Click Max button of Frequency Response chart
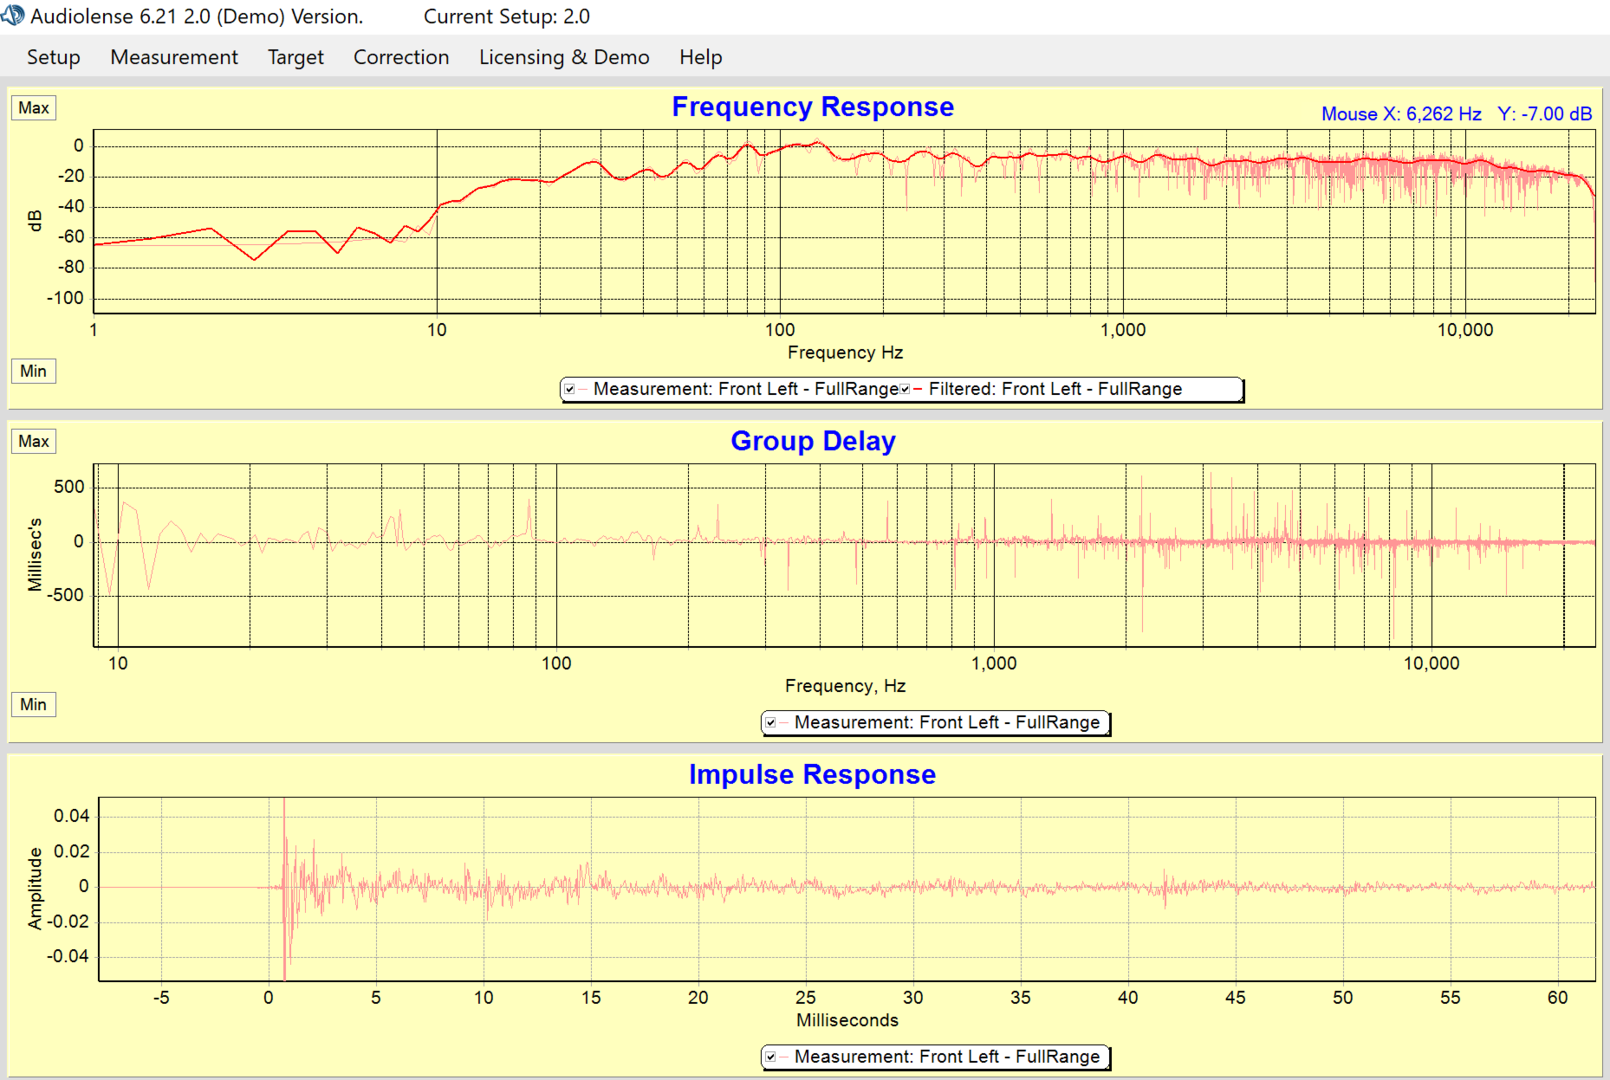This screenshot has width=1610, height=1080. [x=34, y=108]
